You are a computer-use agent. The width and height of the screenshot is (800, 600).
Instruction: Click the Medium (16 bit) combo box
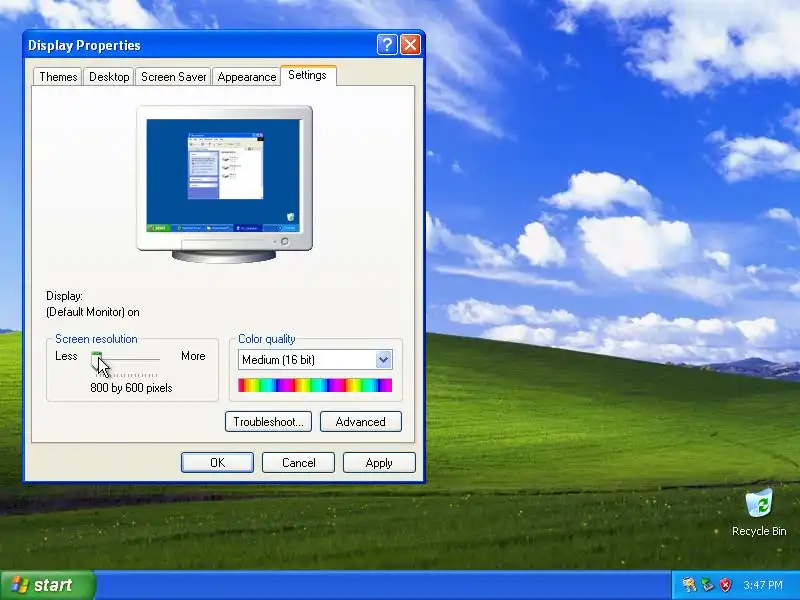click(x=315, y=360)
